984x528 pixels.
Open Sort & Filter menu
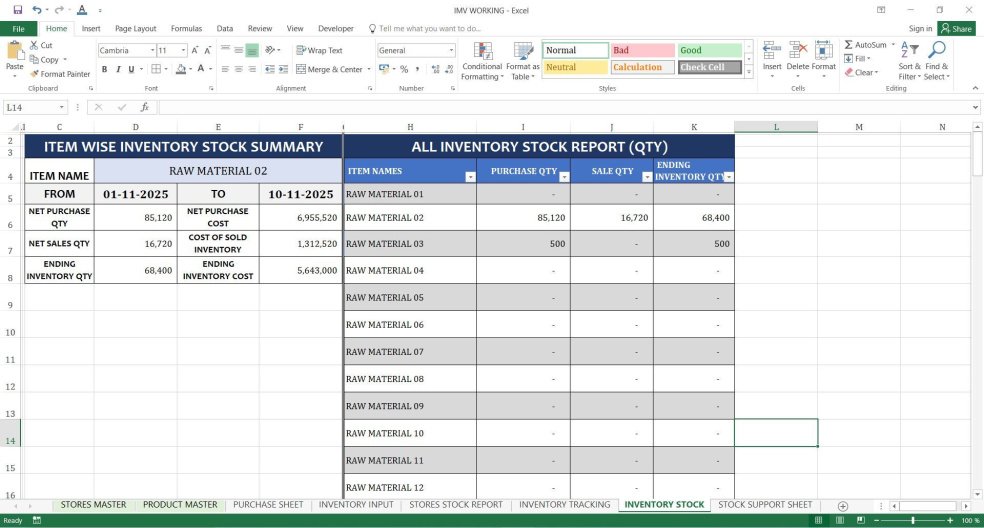click(x=909, y=61)
